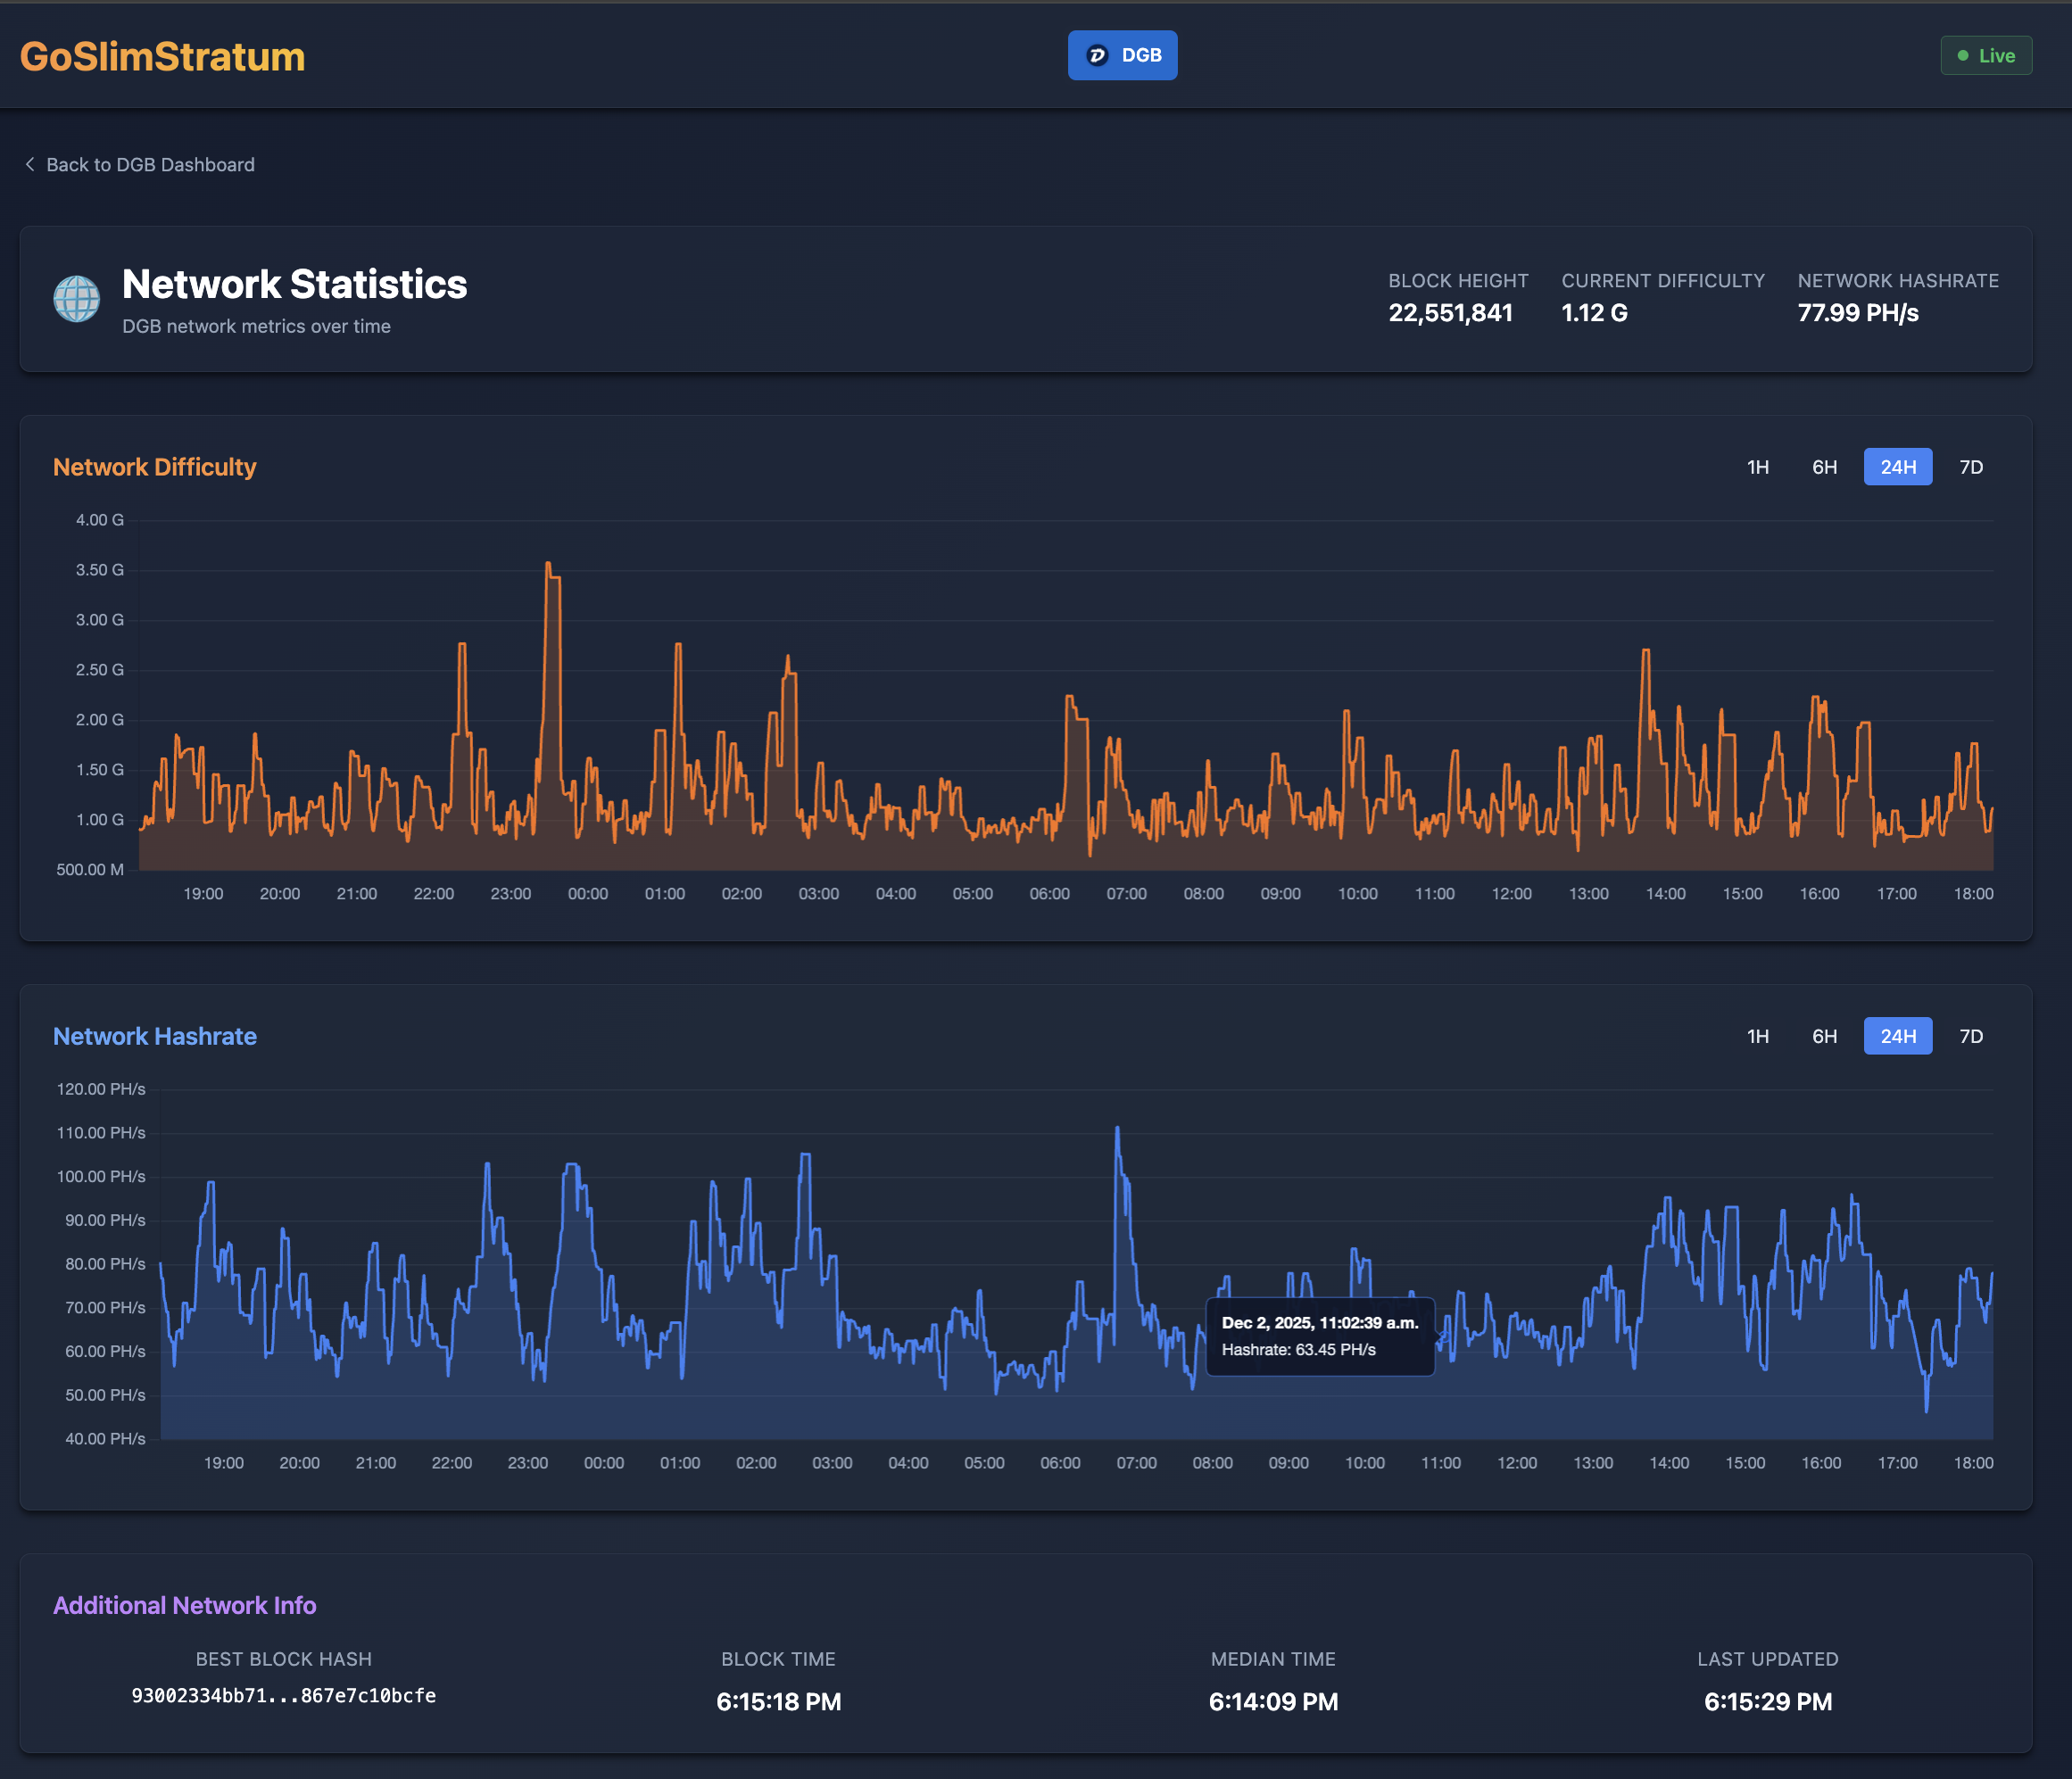Click the DGB button in the top bar
This screenshot has height=1779, width=2072.
[1122, 56]
